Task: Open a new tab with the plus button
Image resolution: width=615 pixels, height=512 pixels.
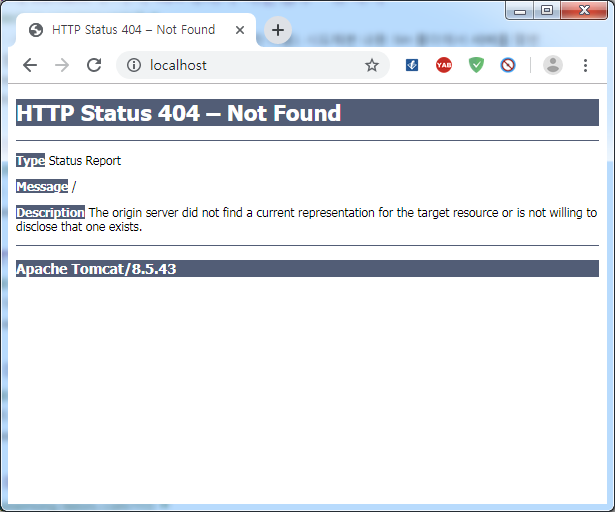Action: pos(278,30)
